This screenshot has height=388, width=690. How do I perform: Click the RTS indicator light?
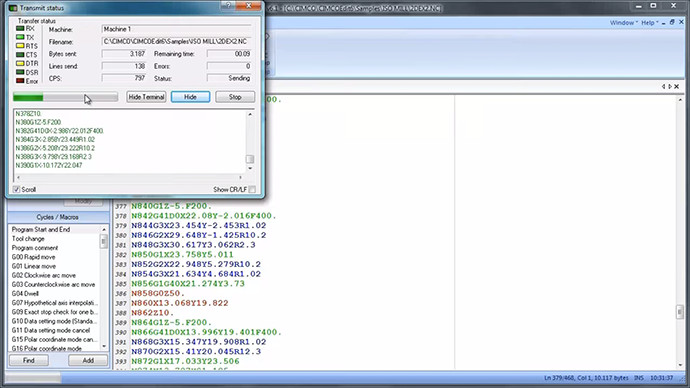(x=20, y=46)
